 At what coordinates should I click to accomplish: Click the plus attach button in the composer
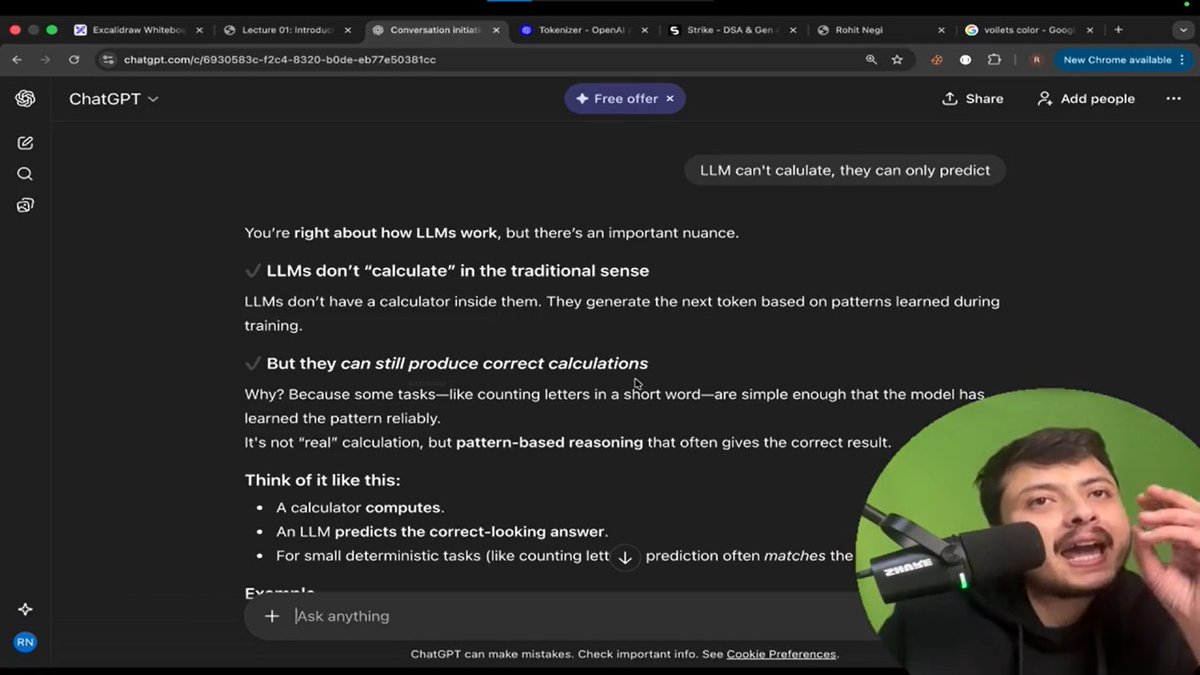pyautogui.click(x=272, y=616)
